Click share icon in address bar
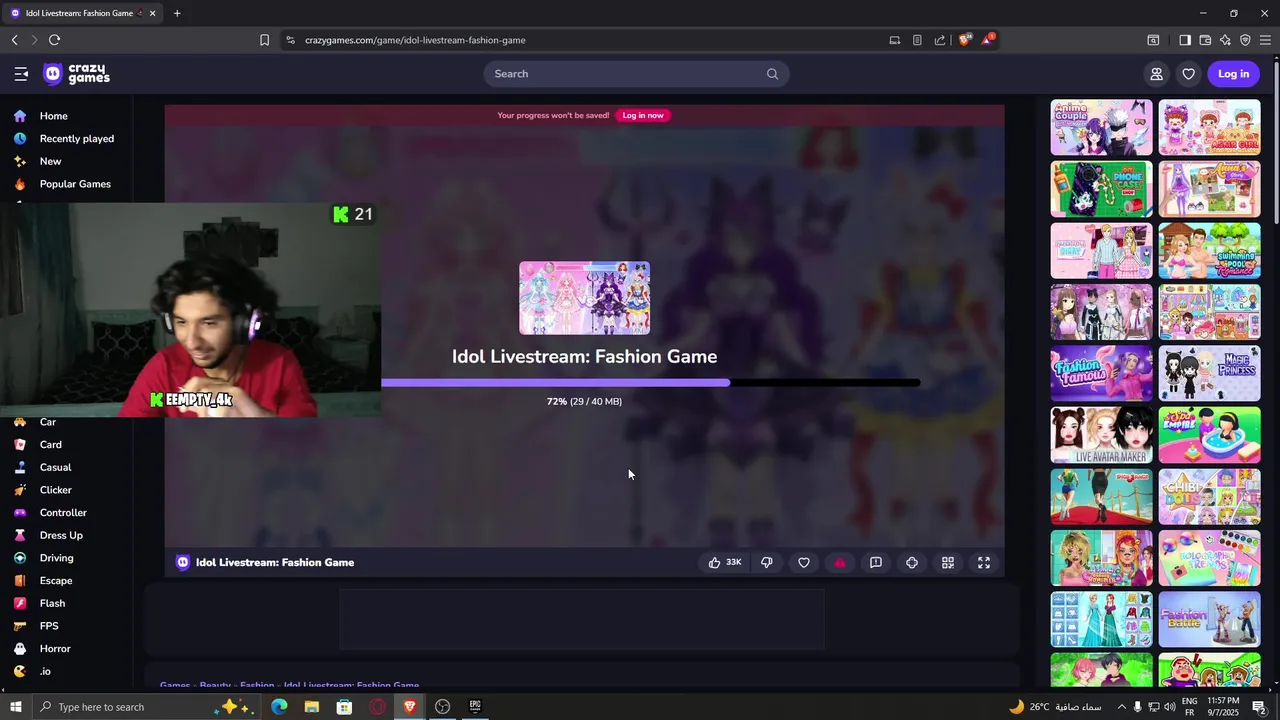Viewport: 1280px width, 720px height. 940,40
